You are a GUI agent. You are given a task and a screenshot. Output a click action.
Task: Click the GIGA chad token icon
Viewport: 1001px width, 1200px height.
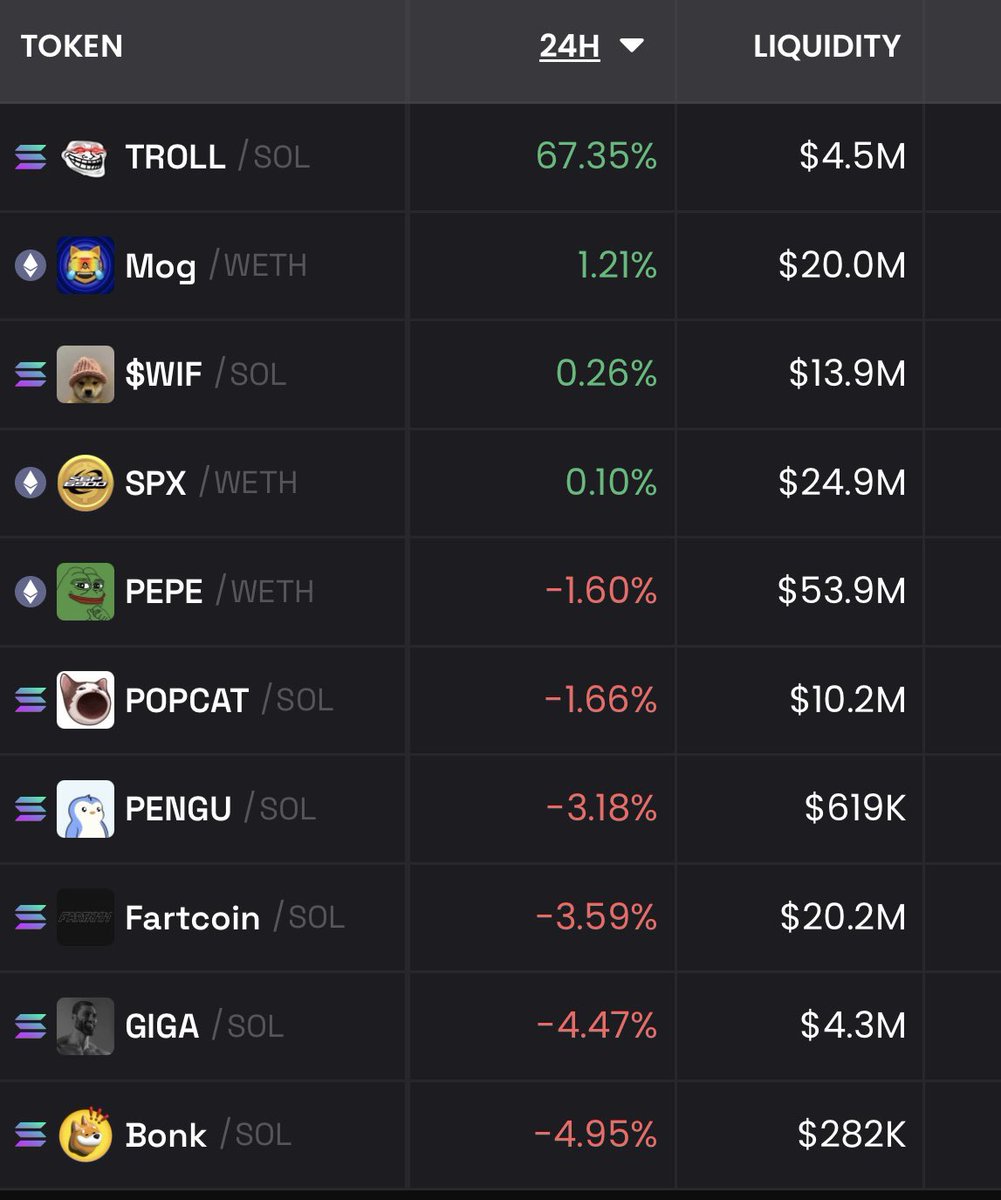tap(85, 1025)
